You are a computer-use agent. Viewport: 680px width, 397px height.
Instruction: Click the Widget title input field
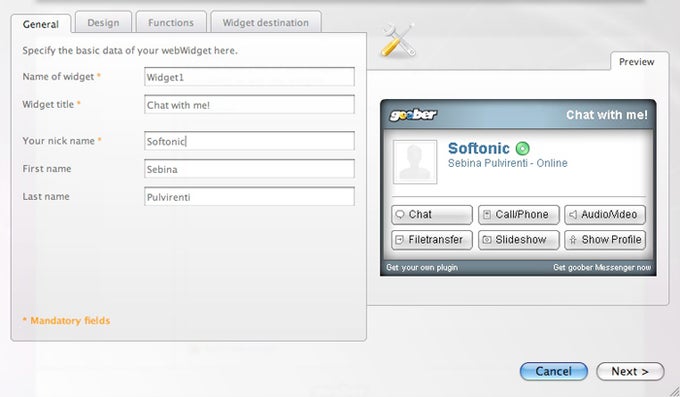249,105
